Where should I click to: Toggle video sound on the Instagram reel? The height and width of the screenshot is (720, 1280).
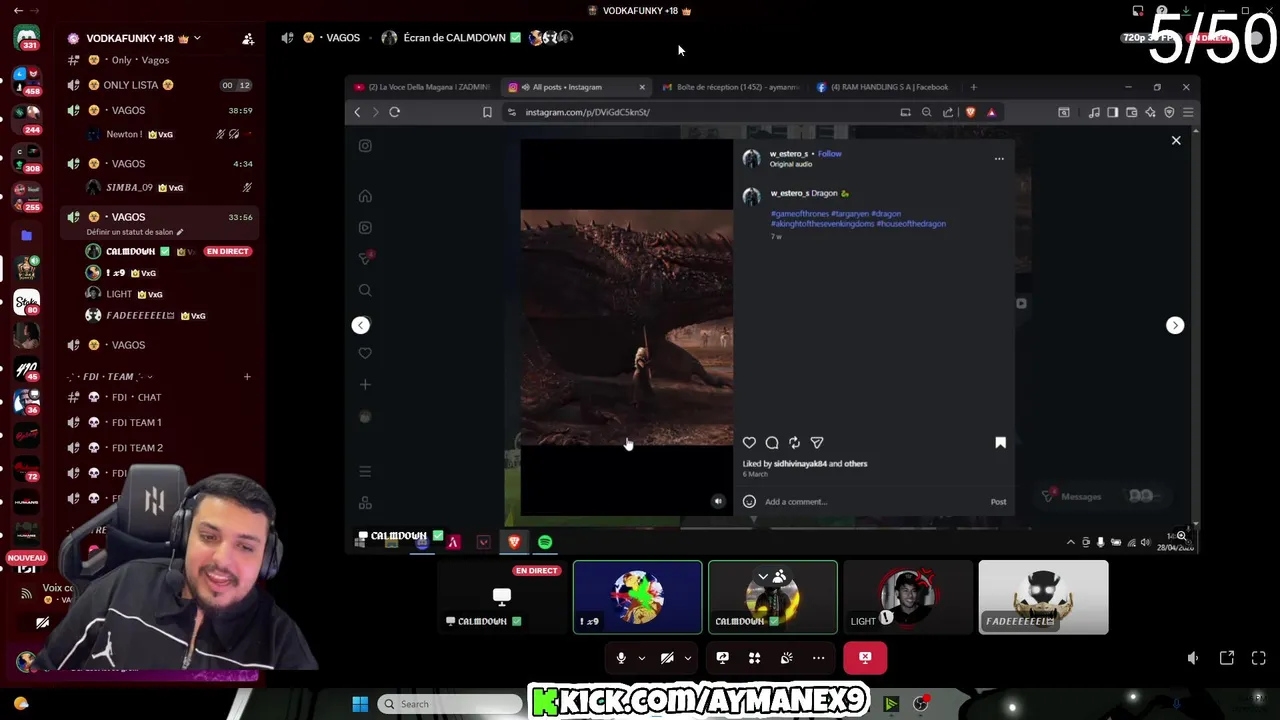coord(718,501)
